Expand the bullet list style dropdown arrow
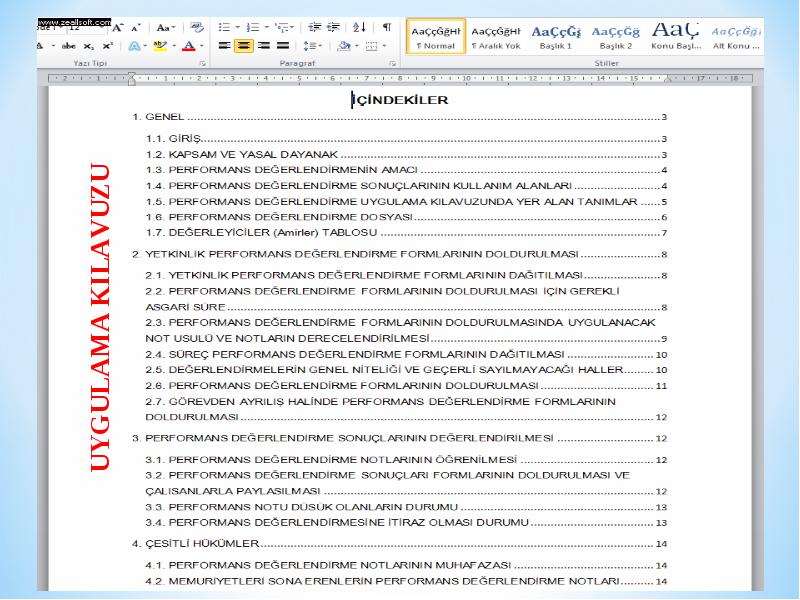The width and height of the screenshot is (800, 600). [238, 27]
